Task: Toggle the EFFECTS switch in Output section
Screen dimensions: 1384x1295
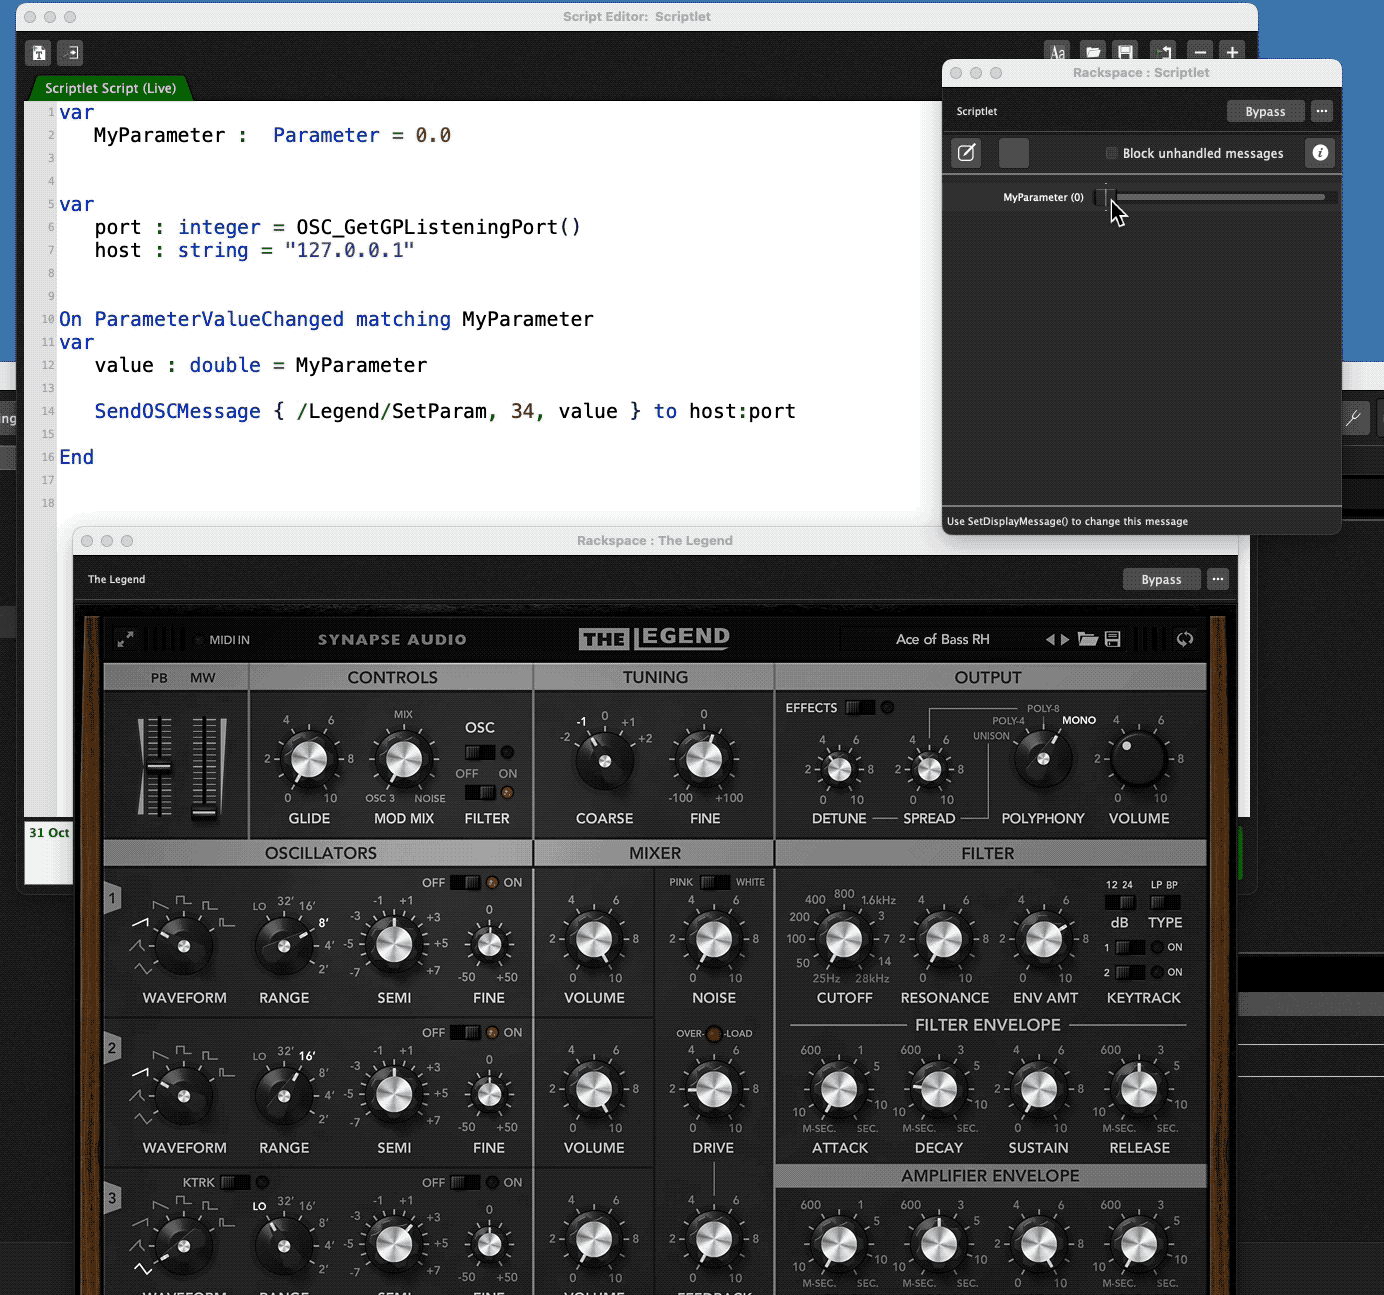Action: point(859,707)
